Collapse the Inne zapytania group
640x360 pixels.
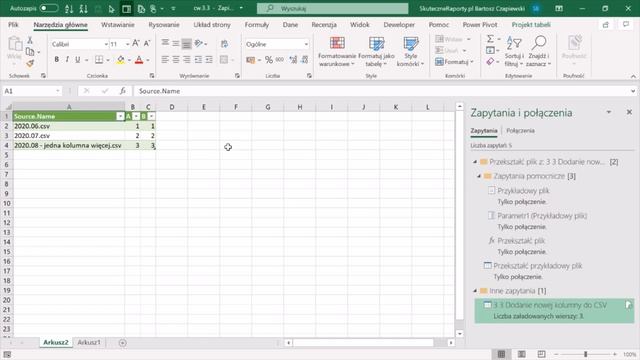coord(475,291)
